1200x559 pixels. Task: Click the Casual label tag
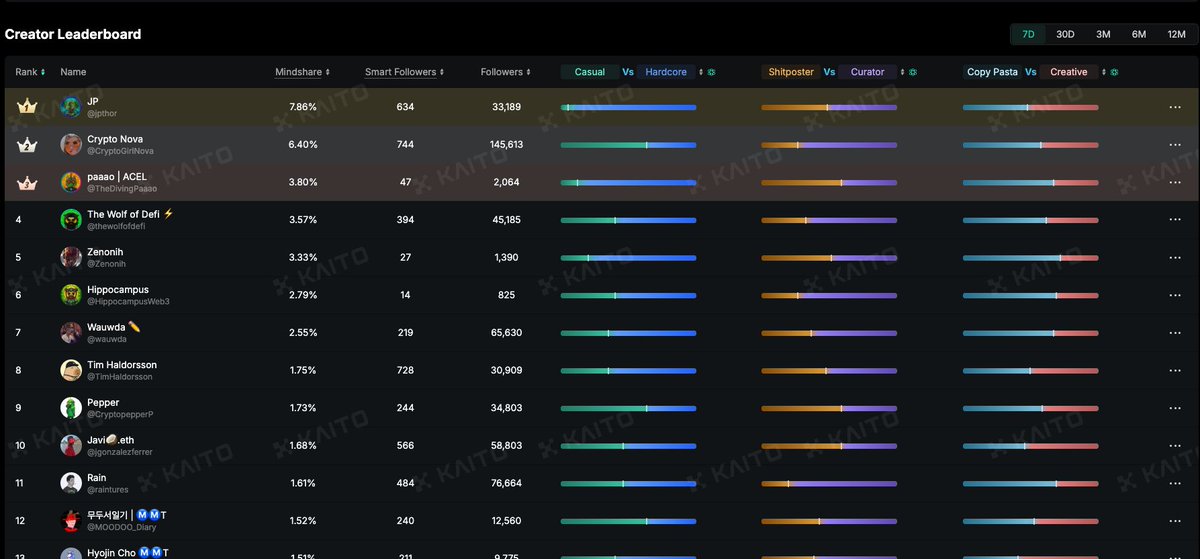pyautogui.click(x=590, y=72)
